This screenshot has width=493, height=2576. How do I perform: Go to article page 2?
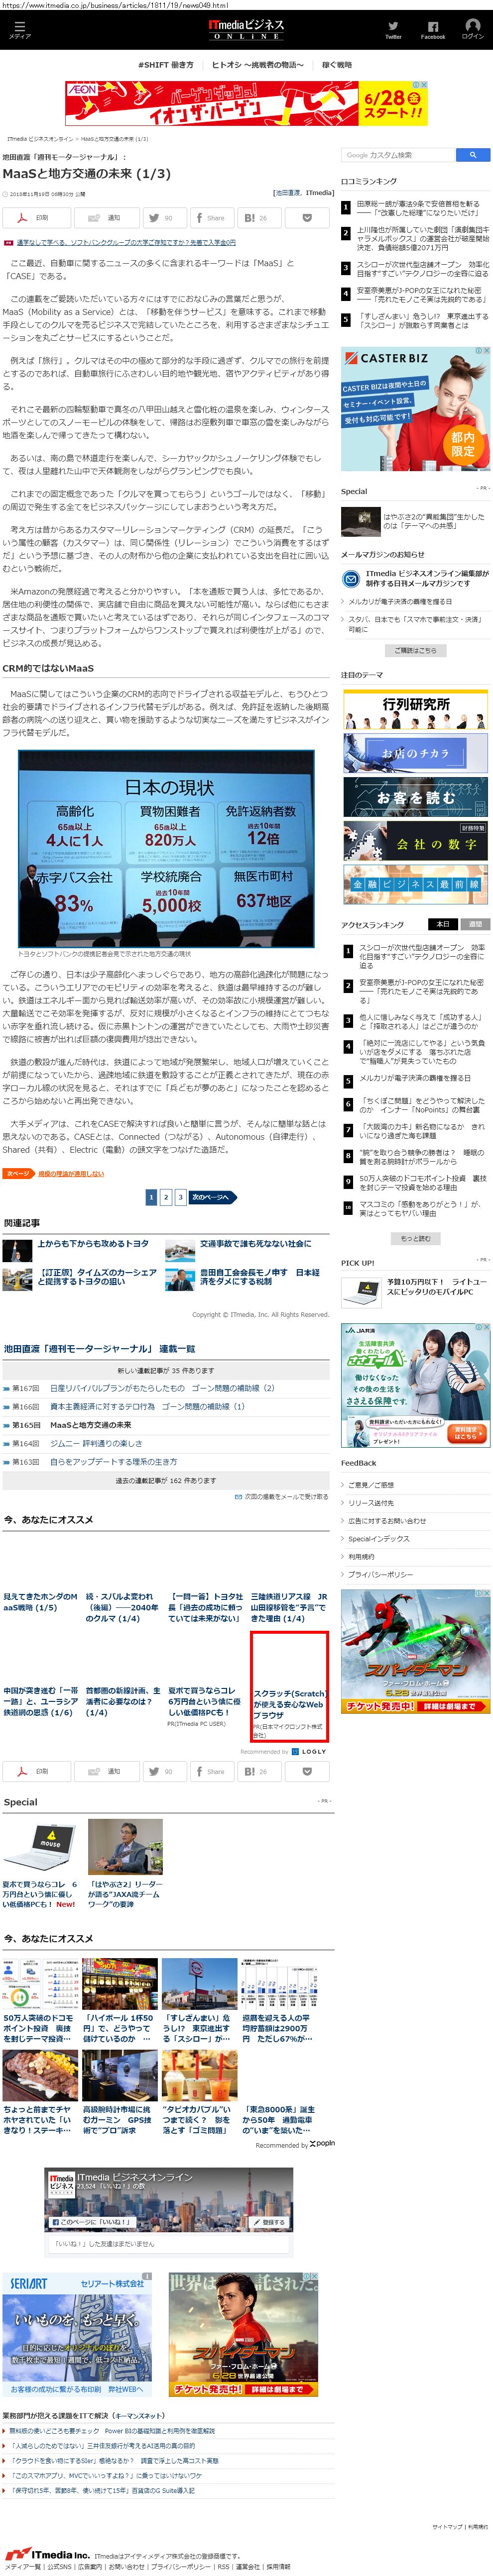point(166,1197)
